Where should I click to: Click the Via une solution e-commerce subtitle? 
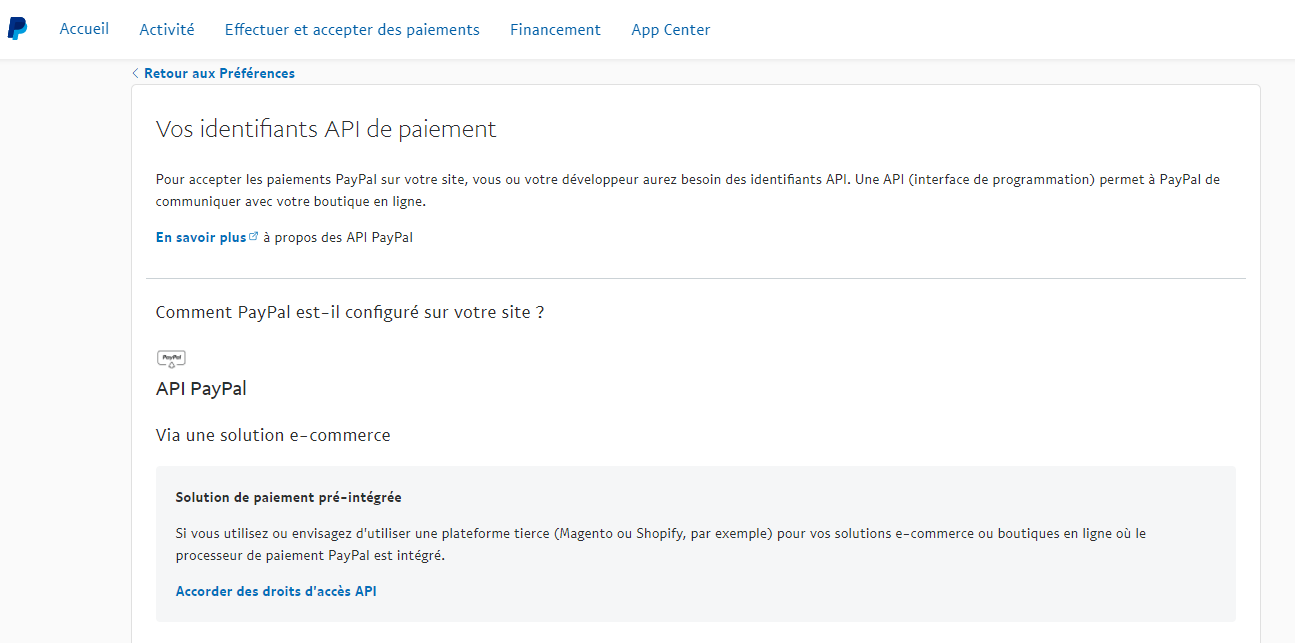pyautogui.click(x=273, y=435)
